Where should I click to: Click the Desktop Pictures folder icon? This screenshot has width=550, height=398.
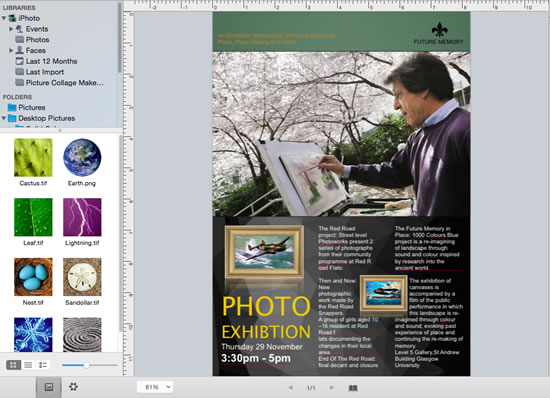pyautogui.click(x=12, y=118)
